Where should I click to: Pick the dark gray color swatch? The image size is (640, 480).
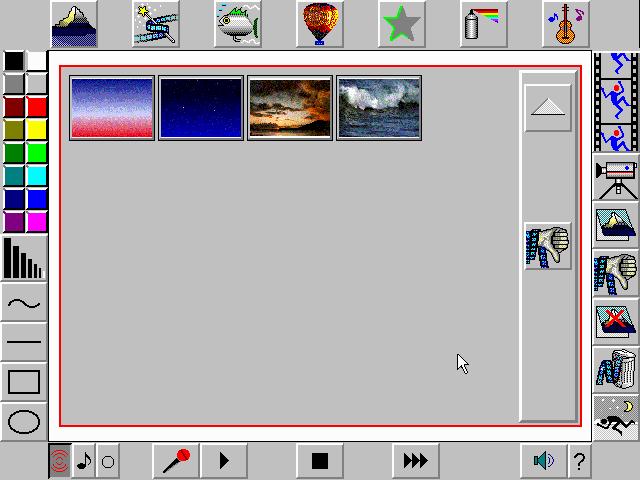click(14, 84)
